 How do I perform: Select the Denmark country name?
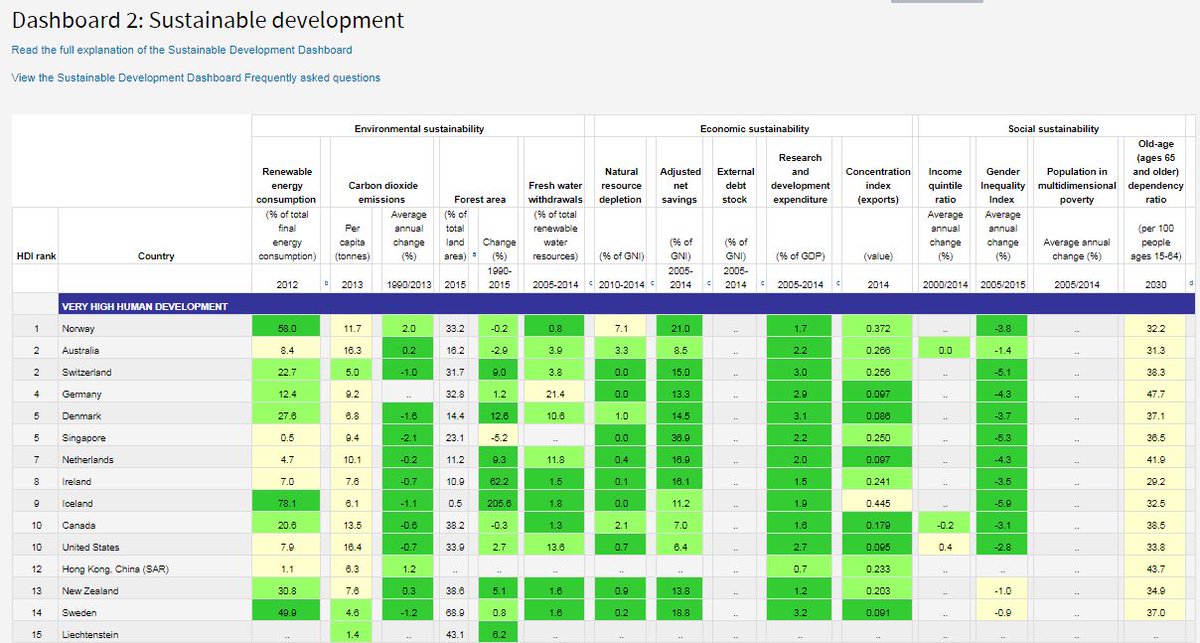pos(83,416)
